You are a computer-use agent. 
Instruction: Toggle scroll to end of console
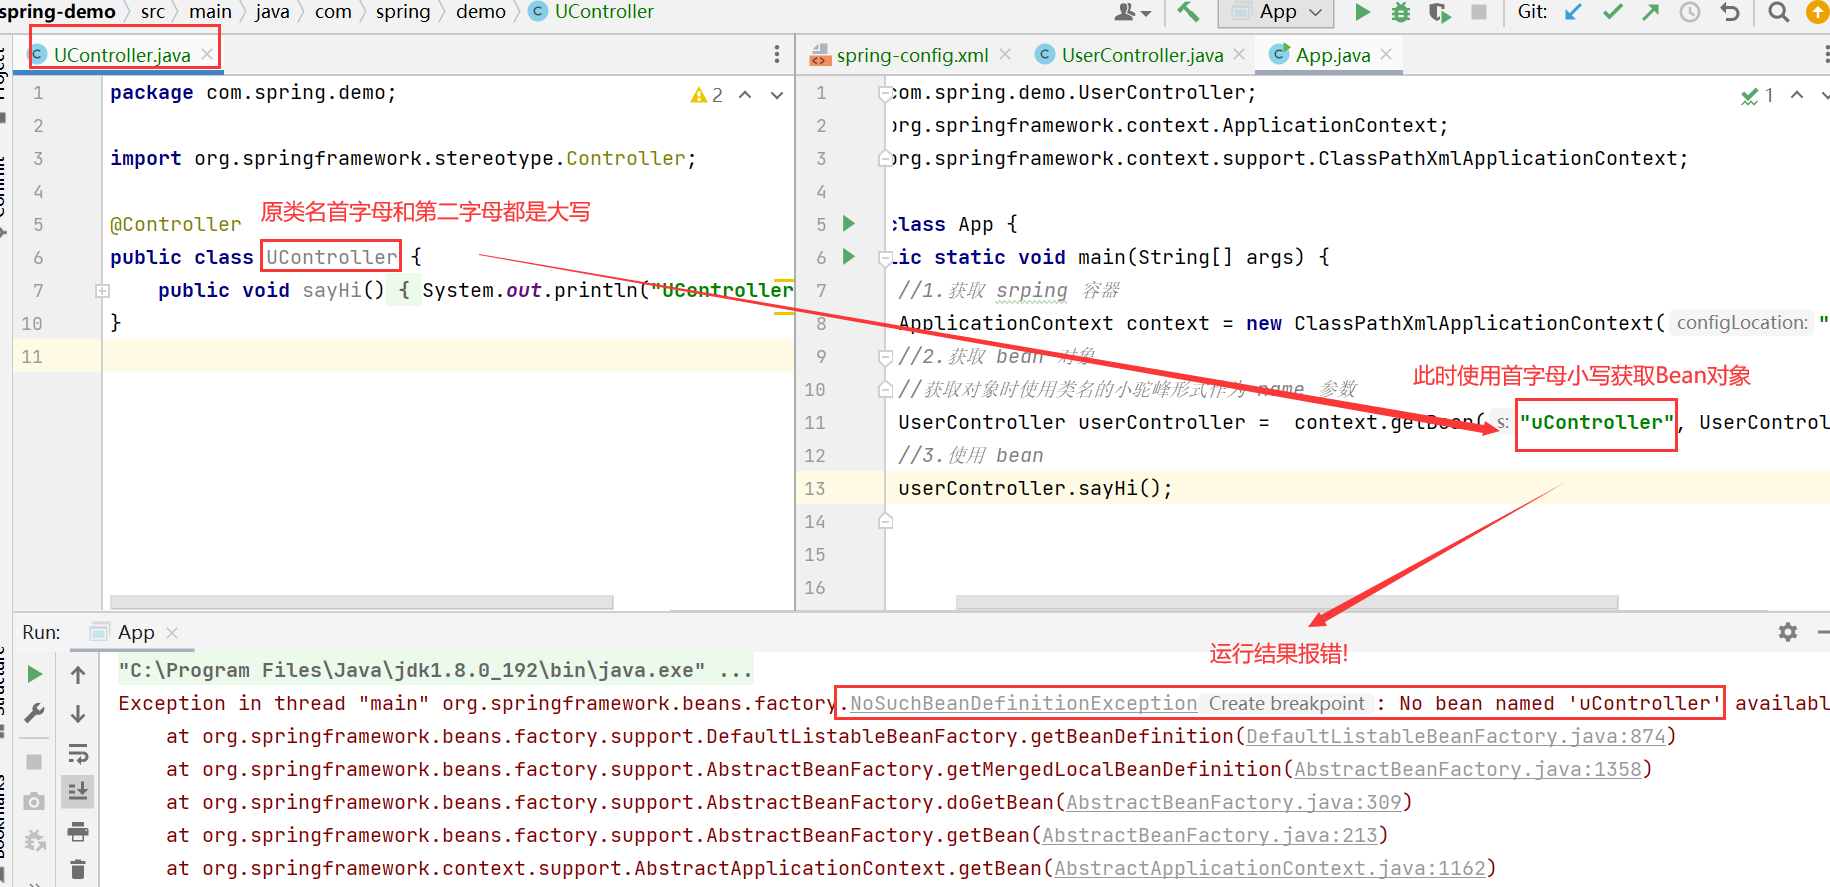[78, 792]
